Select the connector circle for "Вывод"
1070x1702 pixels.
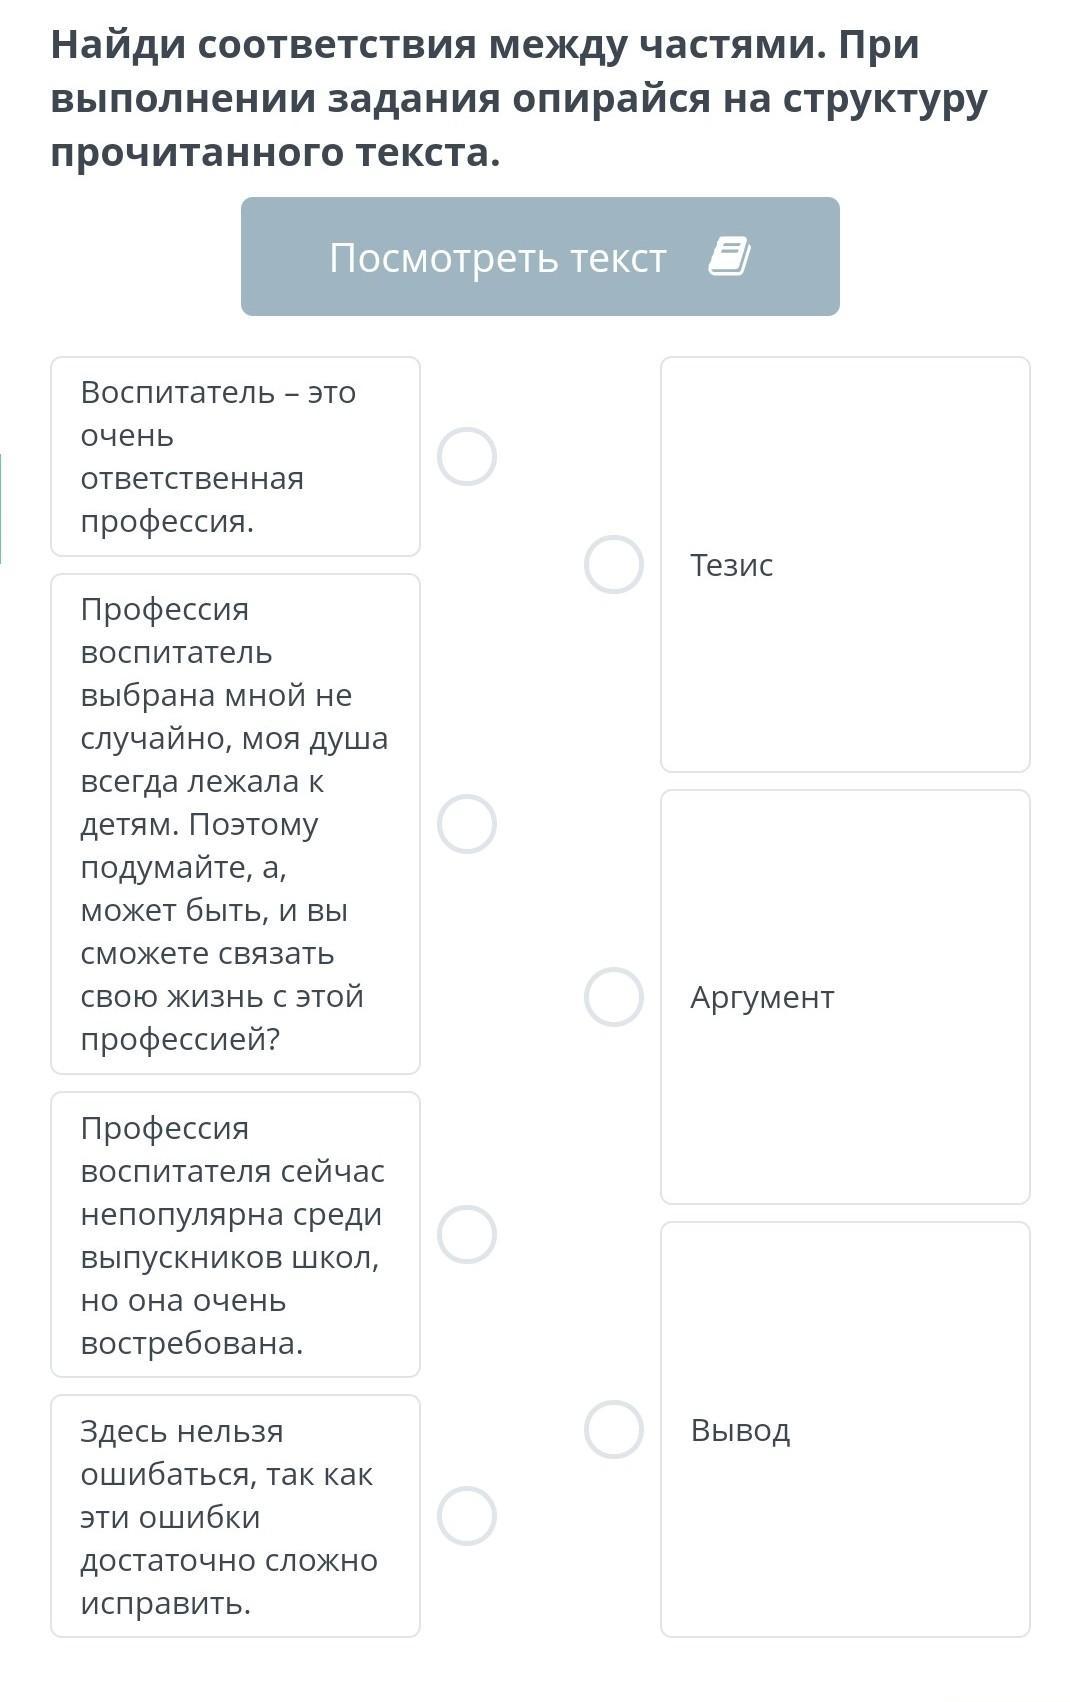pyautogui.click(x=614, y=1429)
